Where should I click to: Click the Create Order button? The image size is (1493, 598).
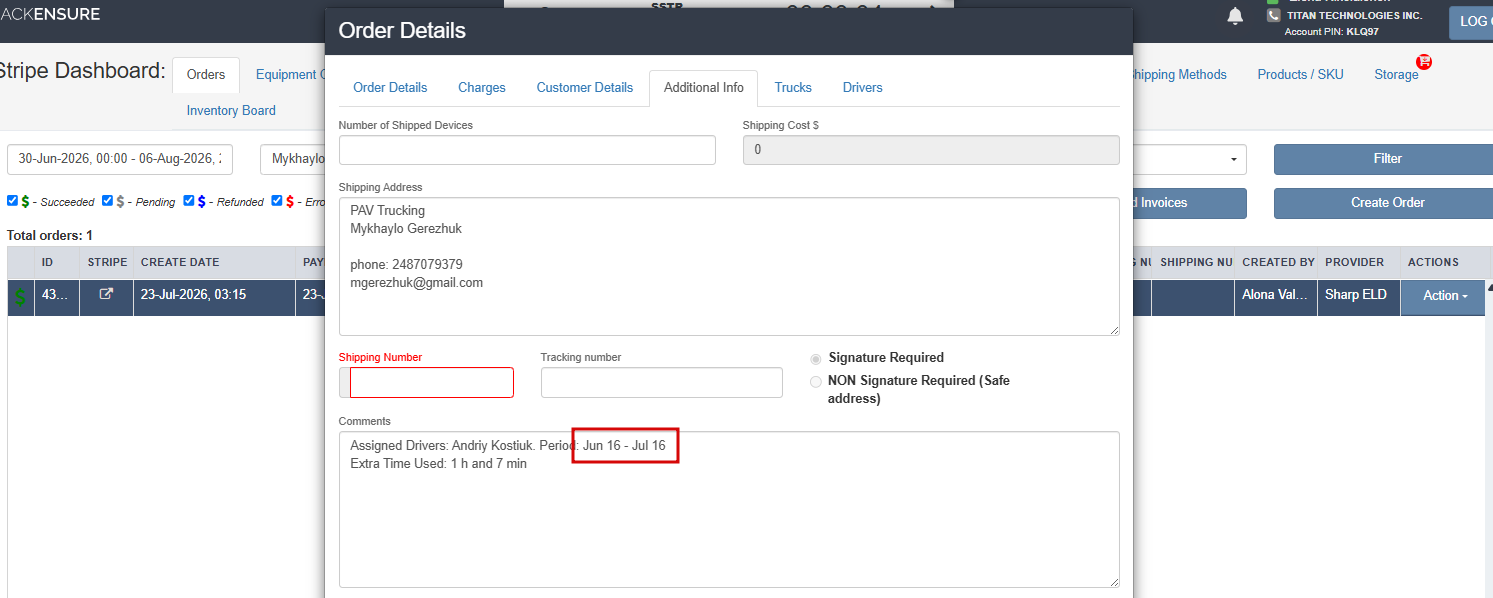[x=1383, y=203]
